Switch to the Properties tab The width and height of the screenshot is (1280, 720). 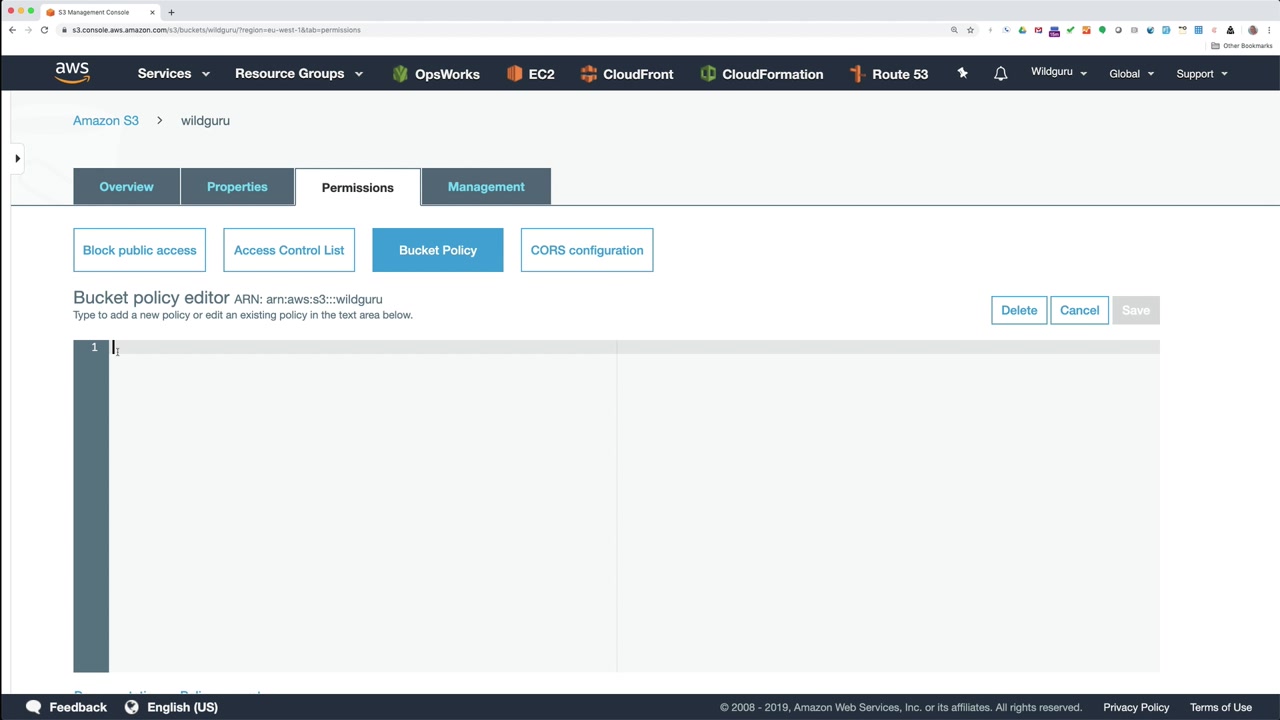click(237, 187)
